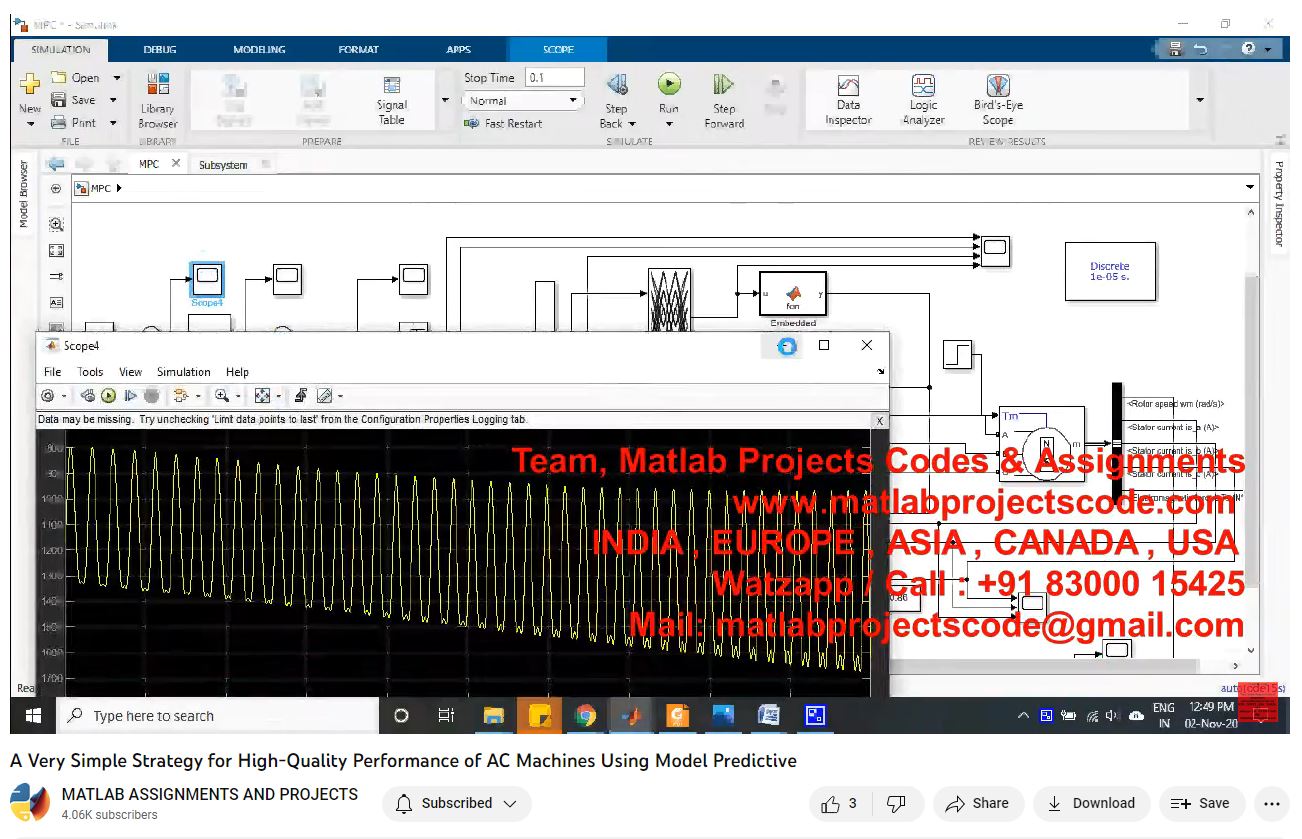Expand the Open file dropdown arrow
This screenshot has height=839, width=1302.
tap(116, 78)
